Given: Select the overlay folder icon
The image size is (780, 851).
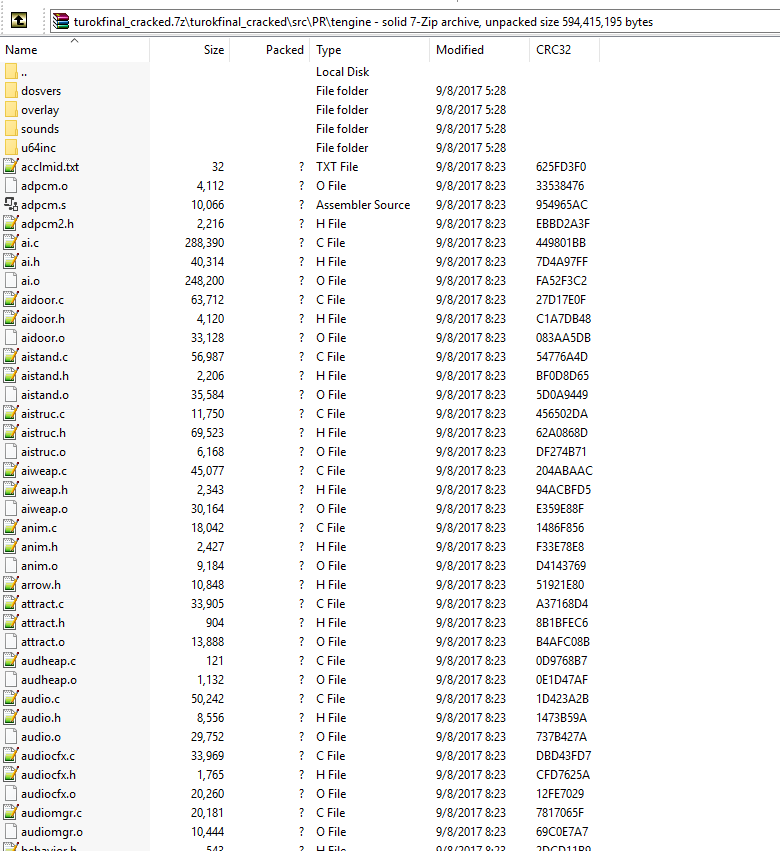Looking at the screenshot, I should pos(11,110).
